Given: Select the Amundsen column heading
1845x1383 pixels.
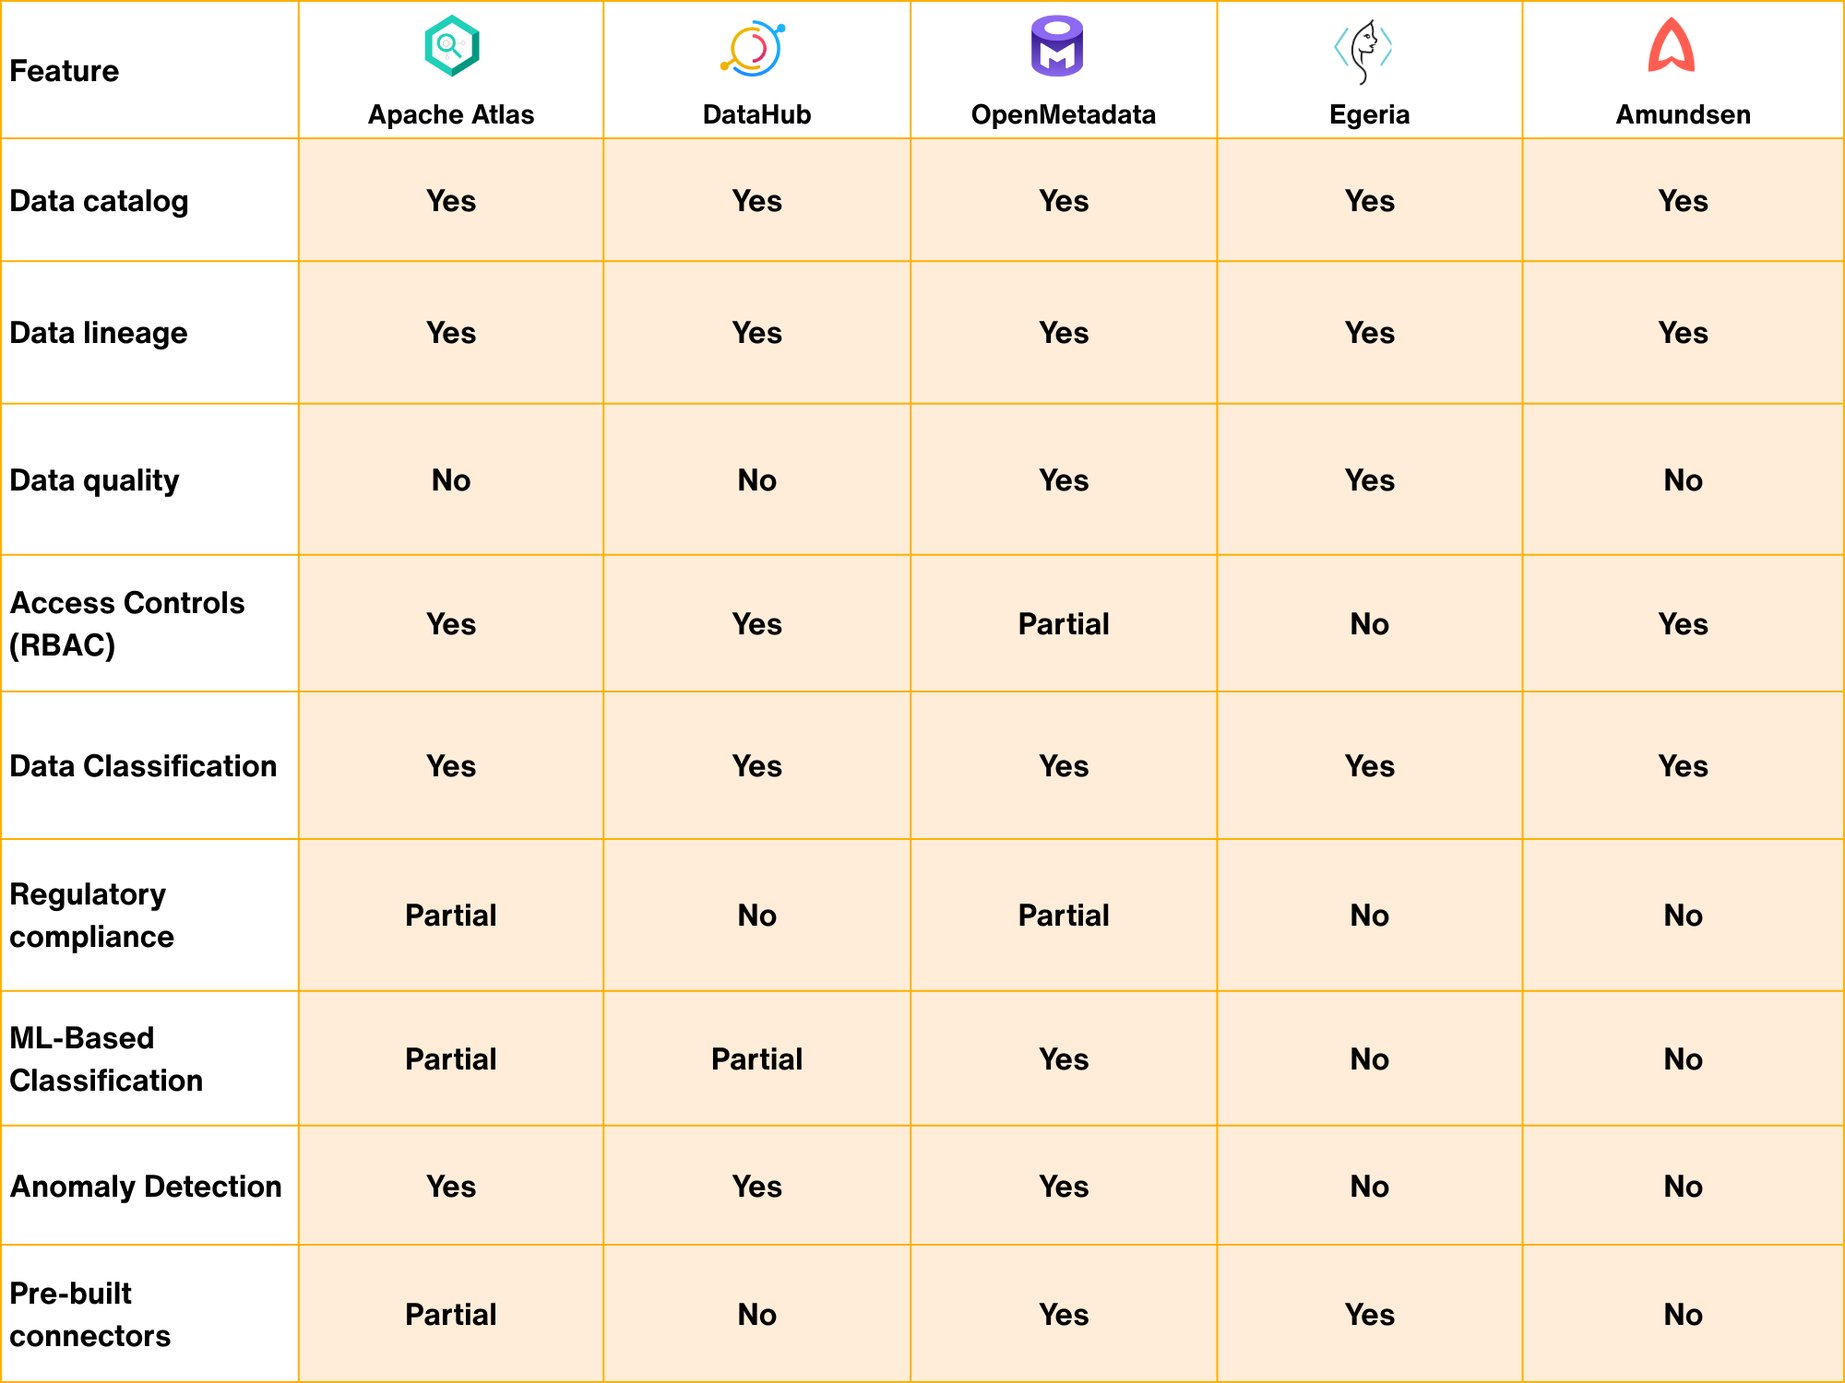Looking at the screenshot, I should (1683, 115).
